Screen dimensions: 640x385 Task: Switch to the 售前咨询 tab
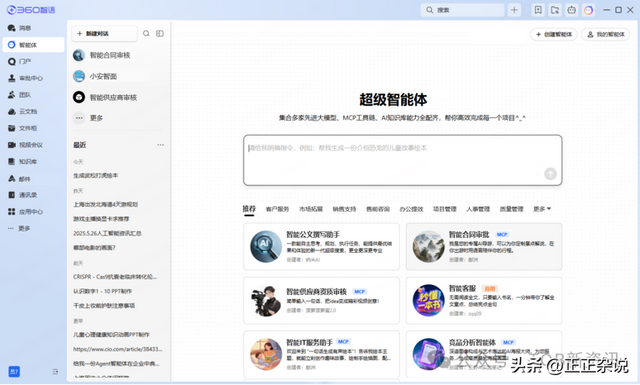[378, 209]
